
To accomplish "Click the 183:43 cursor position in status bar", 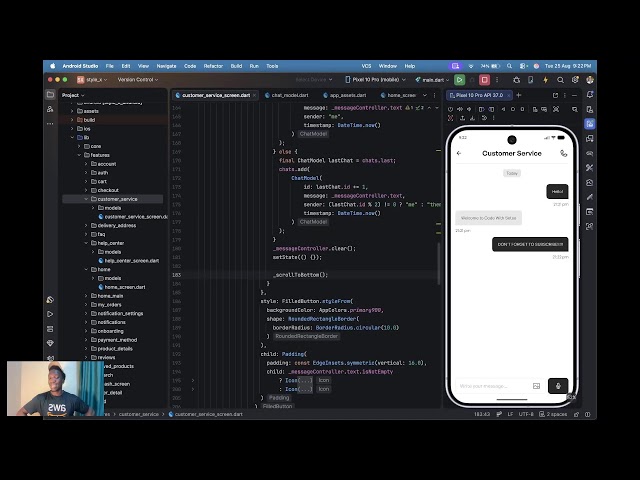I will tap(482, 414).
